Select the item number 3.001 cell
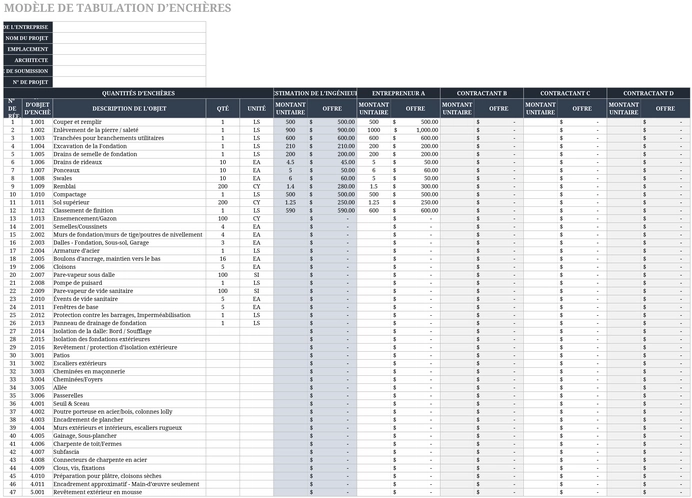Image resolution: width=692 pixels, height=498 pixels. click(37, 355)
